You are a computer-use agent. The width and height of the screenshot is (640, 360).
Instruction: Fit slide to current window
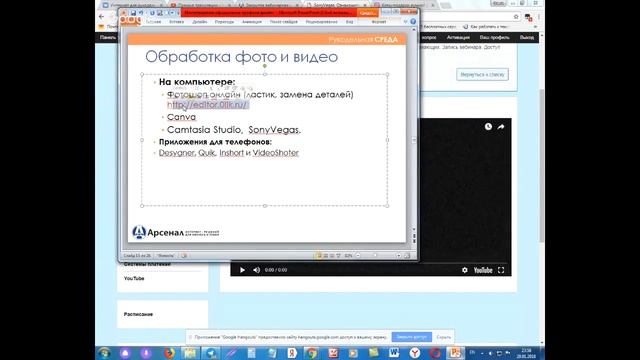click(x=407, y=256)
